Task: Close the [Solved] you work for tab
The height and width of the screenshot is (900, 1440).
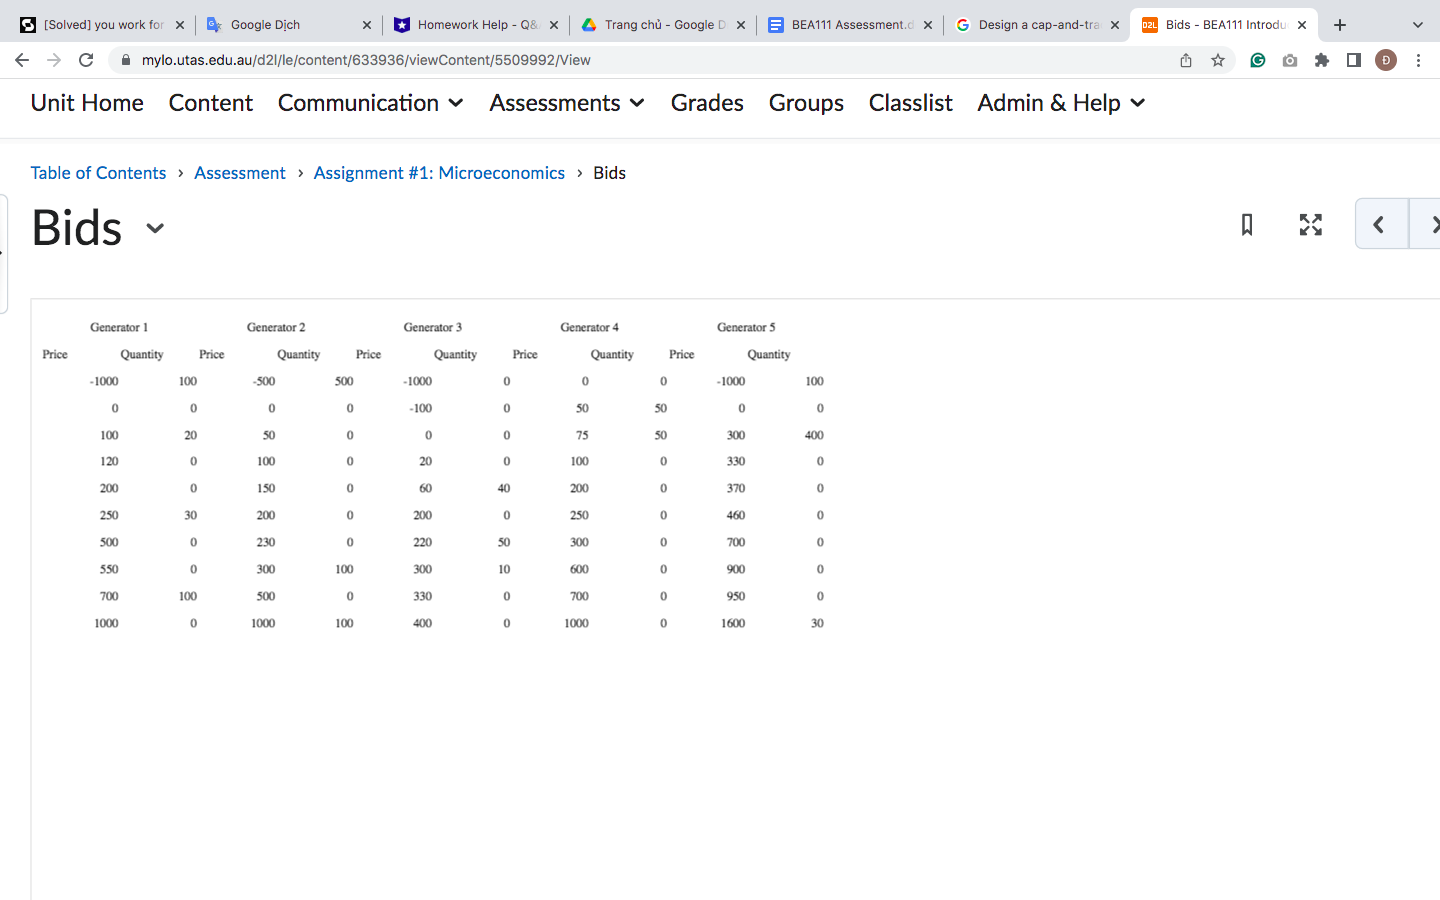Action: tap(180, 25)
